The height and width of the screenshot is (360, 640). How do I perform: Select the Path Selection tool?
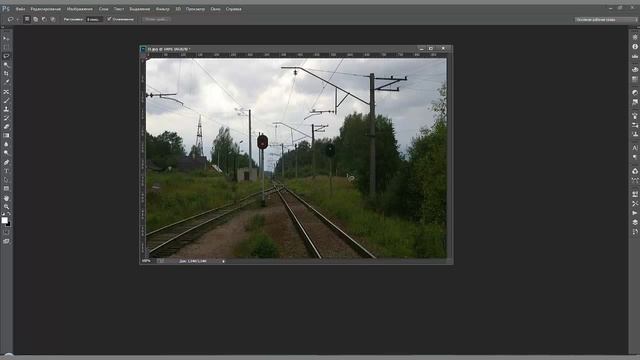pyautogui.click(x=6, y=180)
